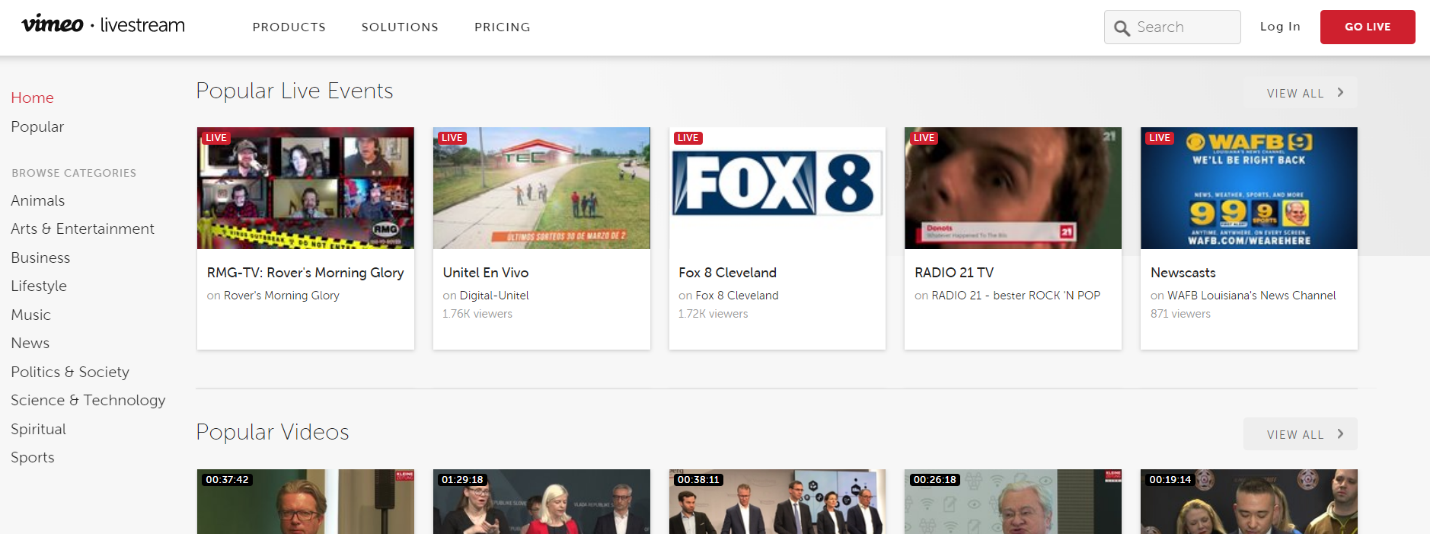Focus the Search input field
Image resolution: width=1430 pixels, height=534 pixels.
tap(1172, 27)
